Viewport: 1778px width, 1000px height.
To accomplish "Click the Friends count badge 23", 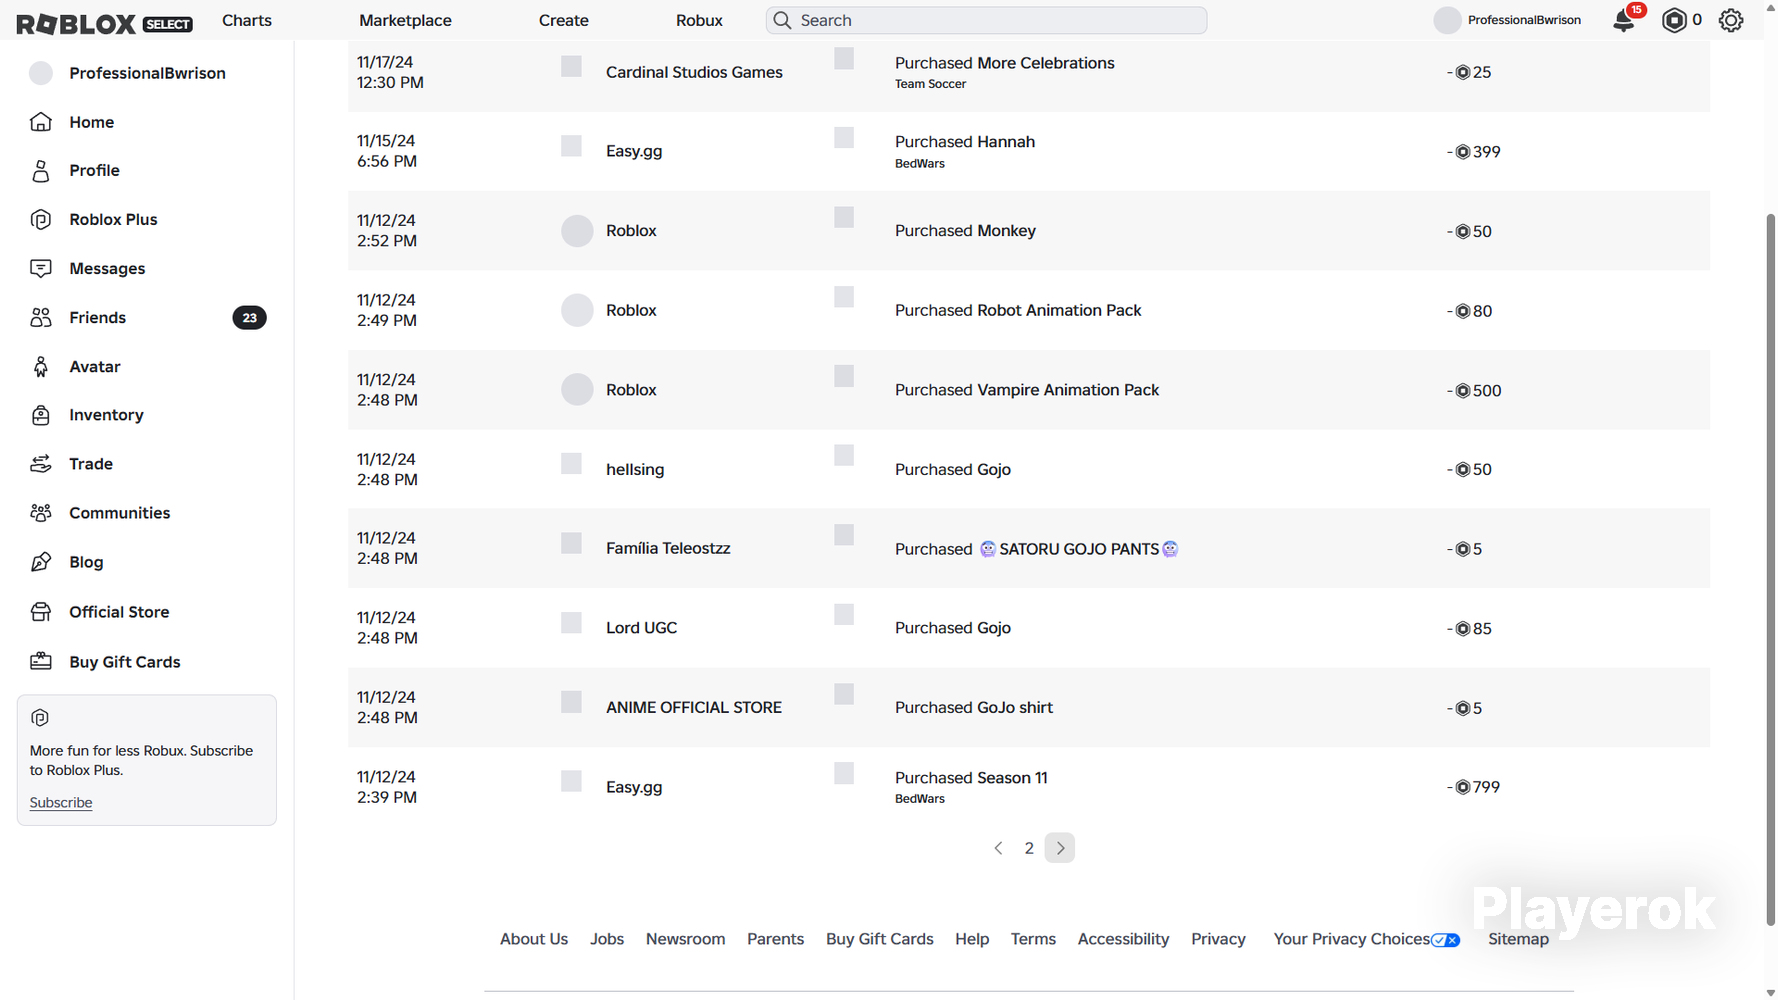I will (x=250, y=318).
